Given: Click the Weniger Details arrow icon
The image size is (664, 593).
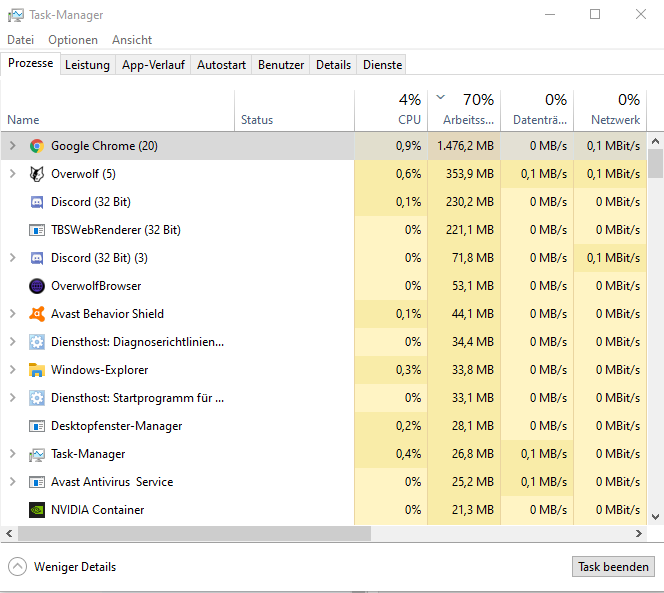Looking at the screenshot, I should click(x=17, y=567).
